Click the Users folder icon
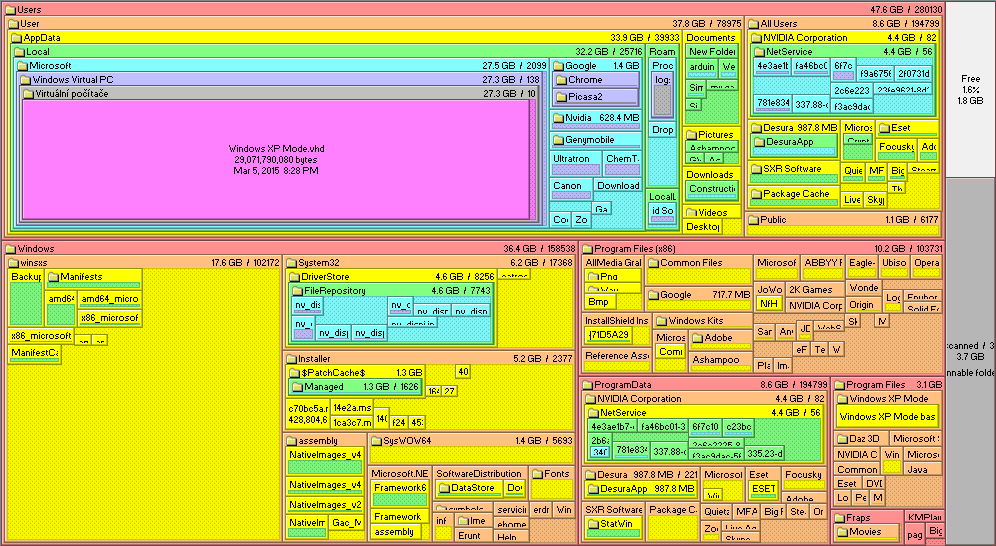This screenshot has width=996, height=546. tap(9, 10)
